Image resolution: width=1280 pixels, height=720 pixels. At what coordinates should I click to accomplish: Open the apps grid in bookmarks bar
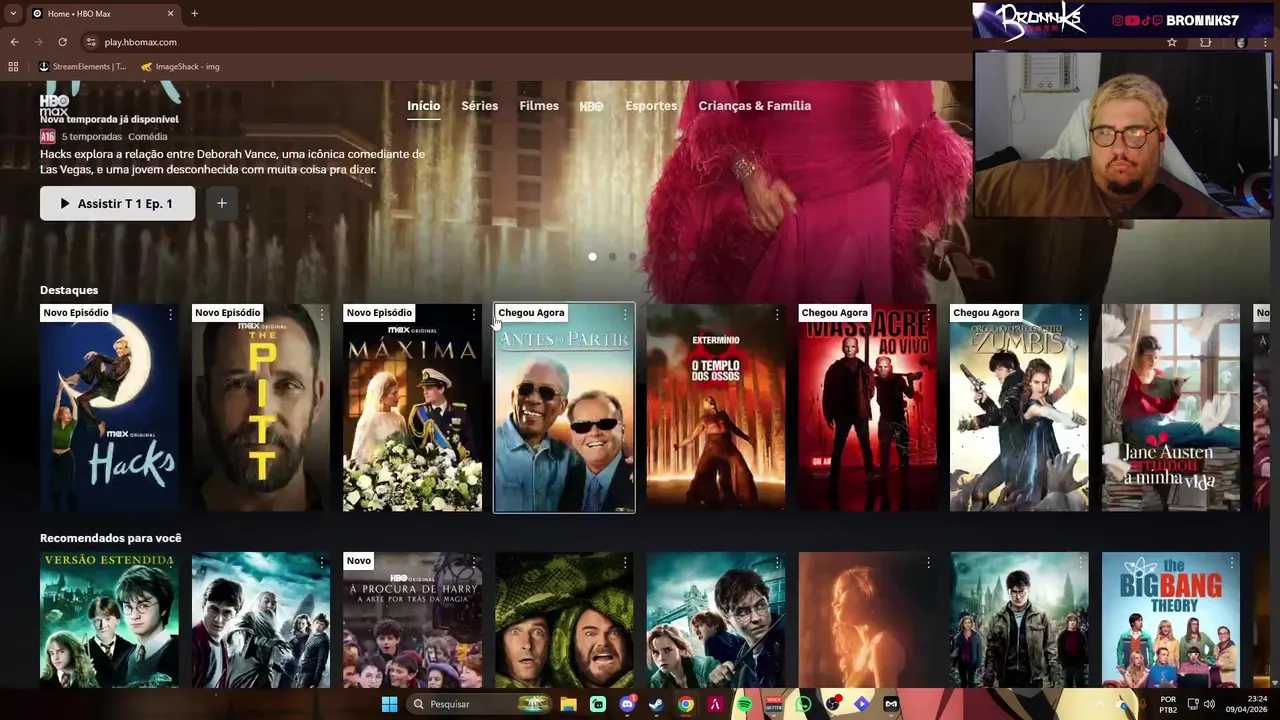(x=13, y=67)
